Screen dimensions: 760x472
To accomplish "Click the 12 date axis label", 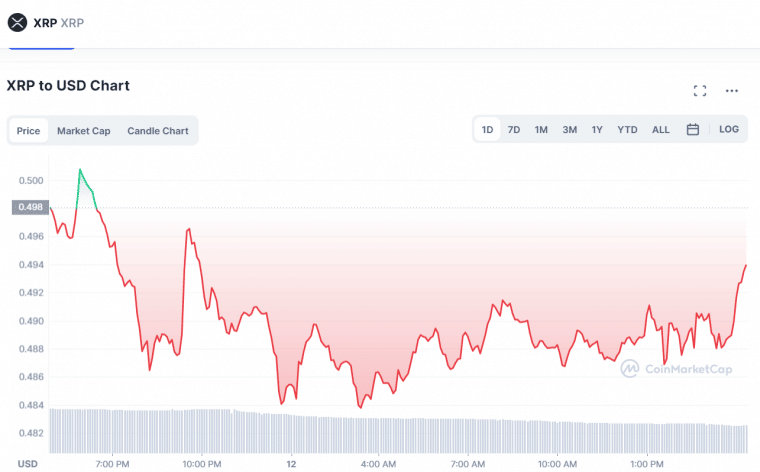I will pyautogui.click(x=291, y=464).
